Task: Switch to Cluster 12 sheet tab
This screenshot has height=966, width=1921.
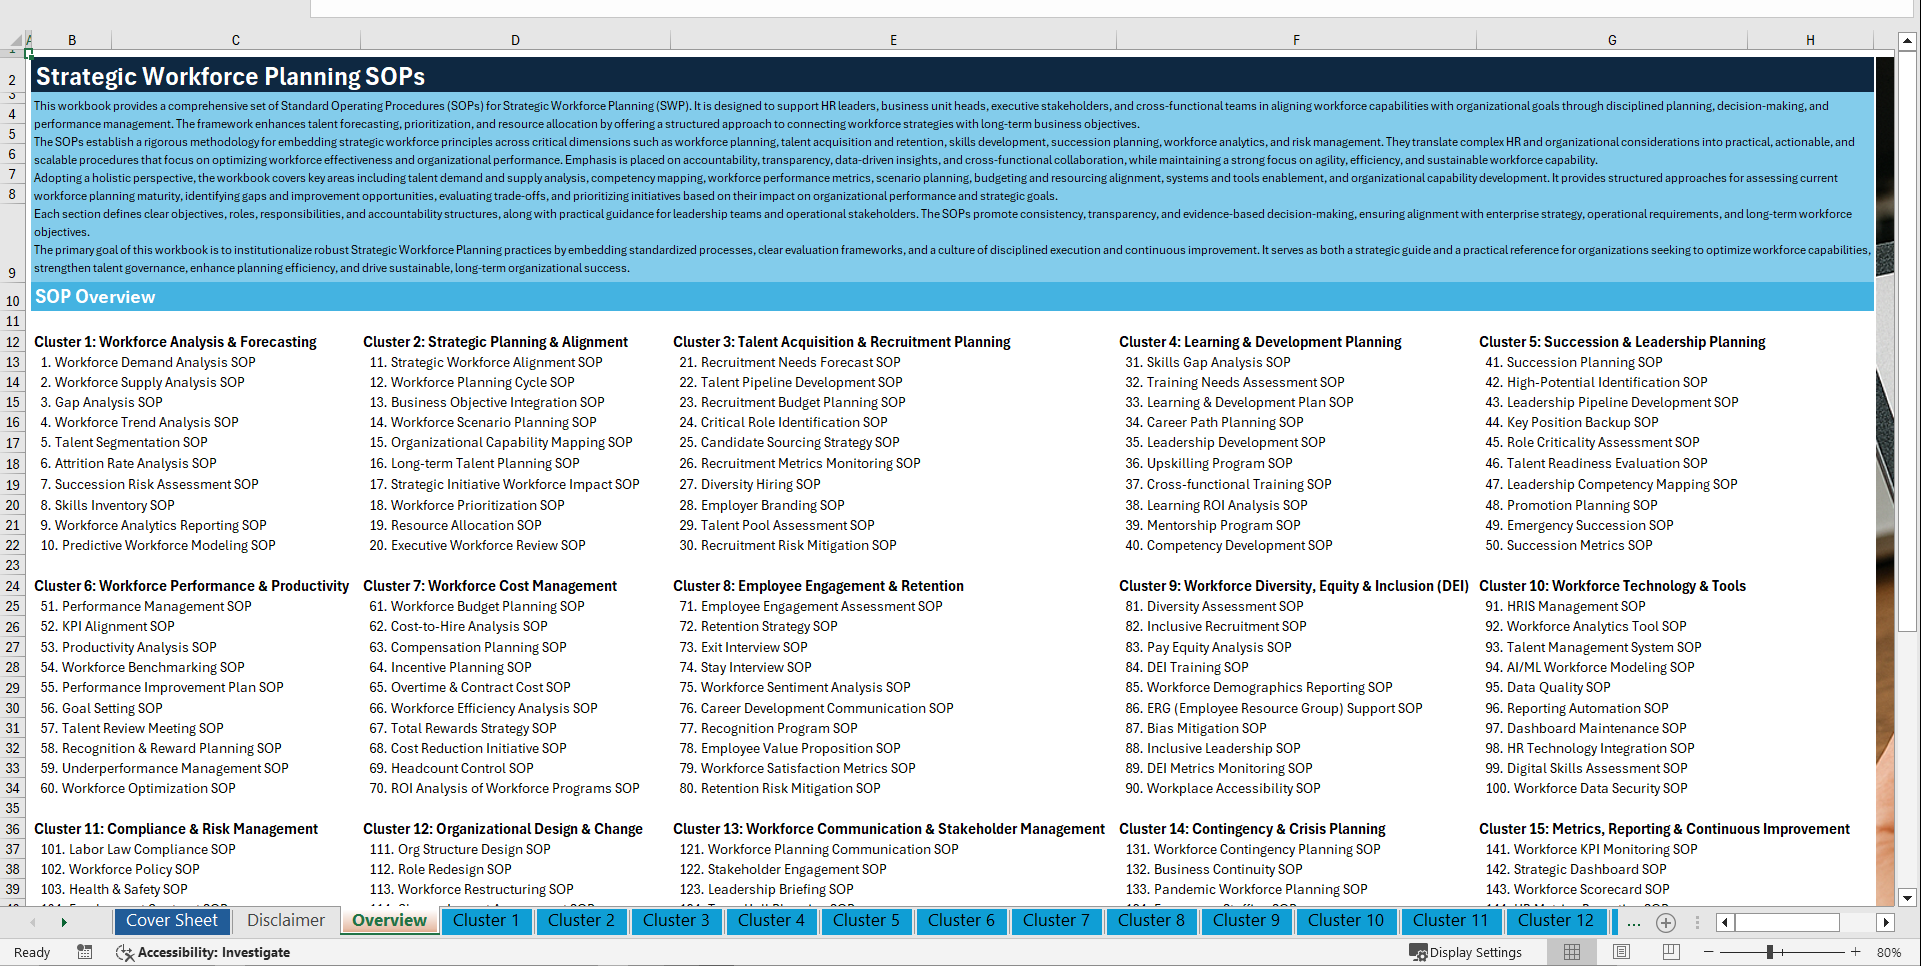Action: [1556, 920]
